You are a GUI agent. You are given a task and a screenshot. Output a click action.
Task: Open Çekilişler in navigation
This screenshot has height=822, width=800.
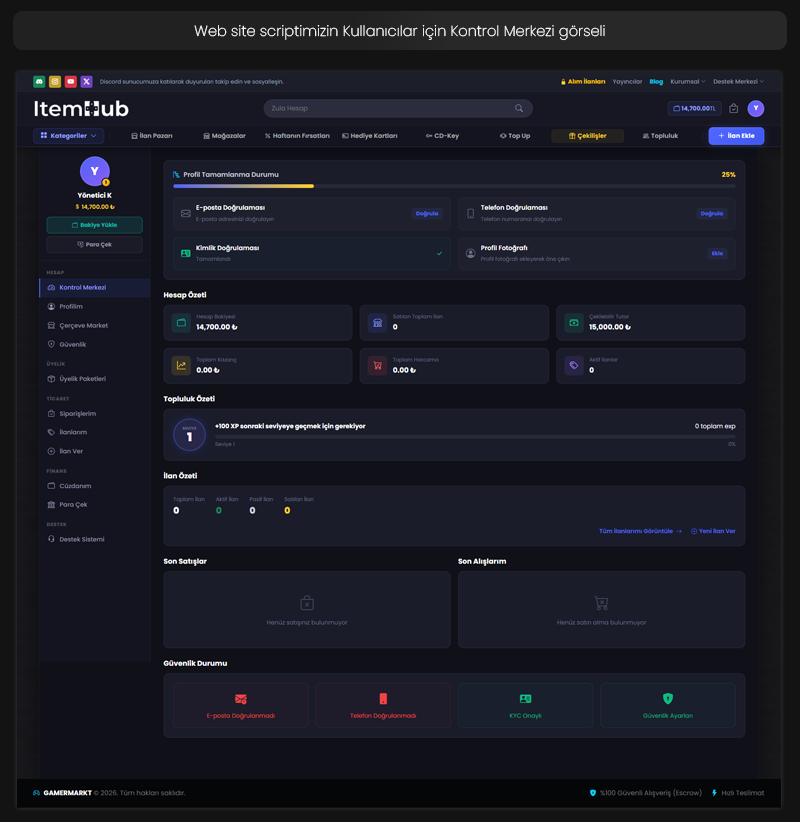pyautogui.click(x=588, y=136)
